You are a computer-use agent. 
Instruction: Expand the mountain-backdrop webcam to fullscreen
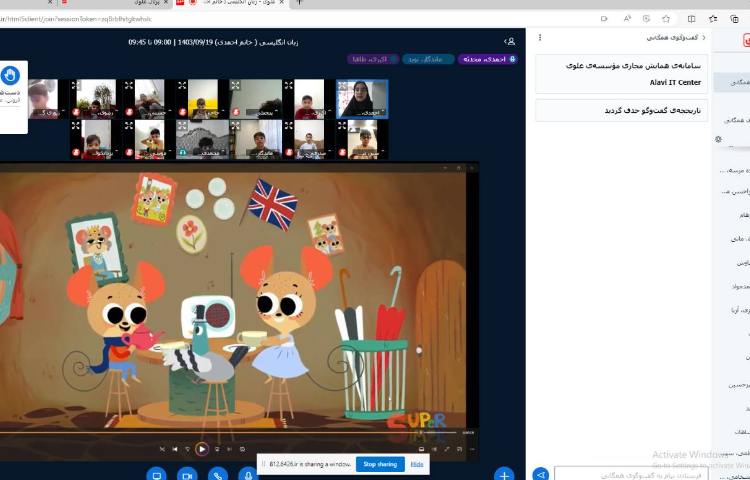click(182, 125)
